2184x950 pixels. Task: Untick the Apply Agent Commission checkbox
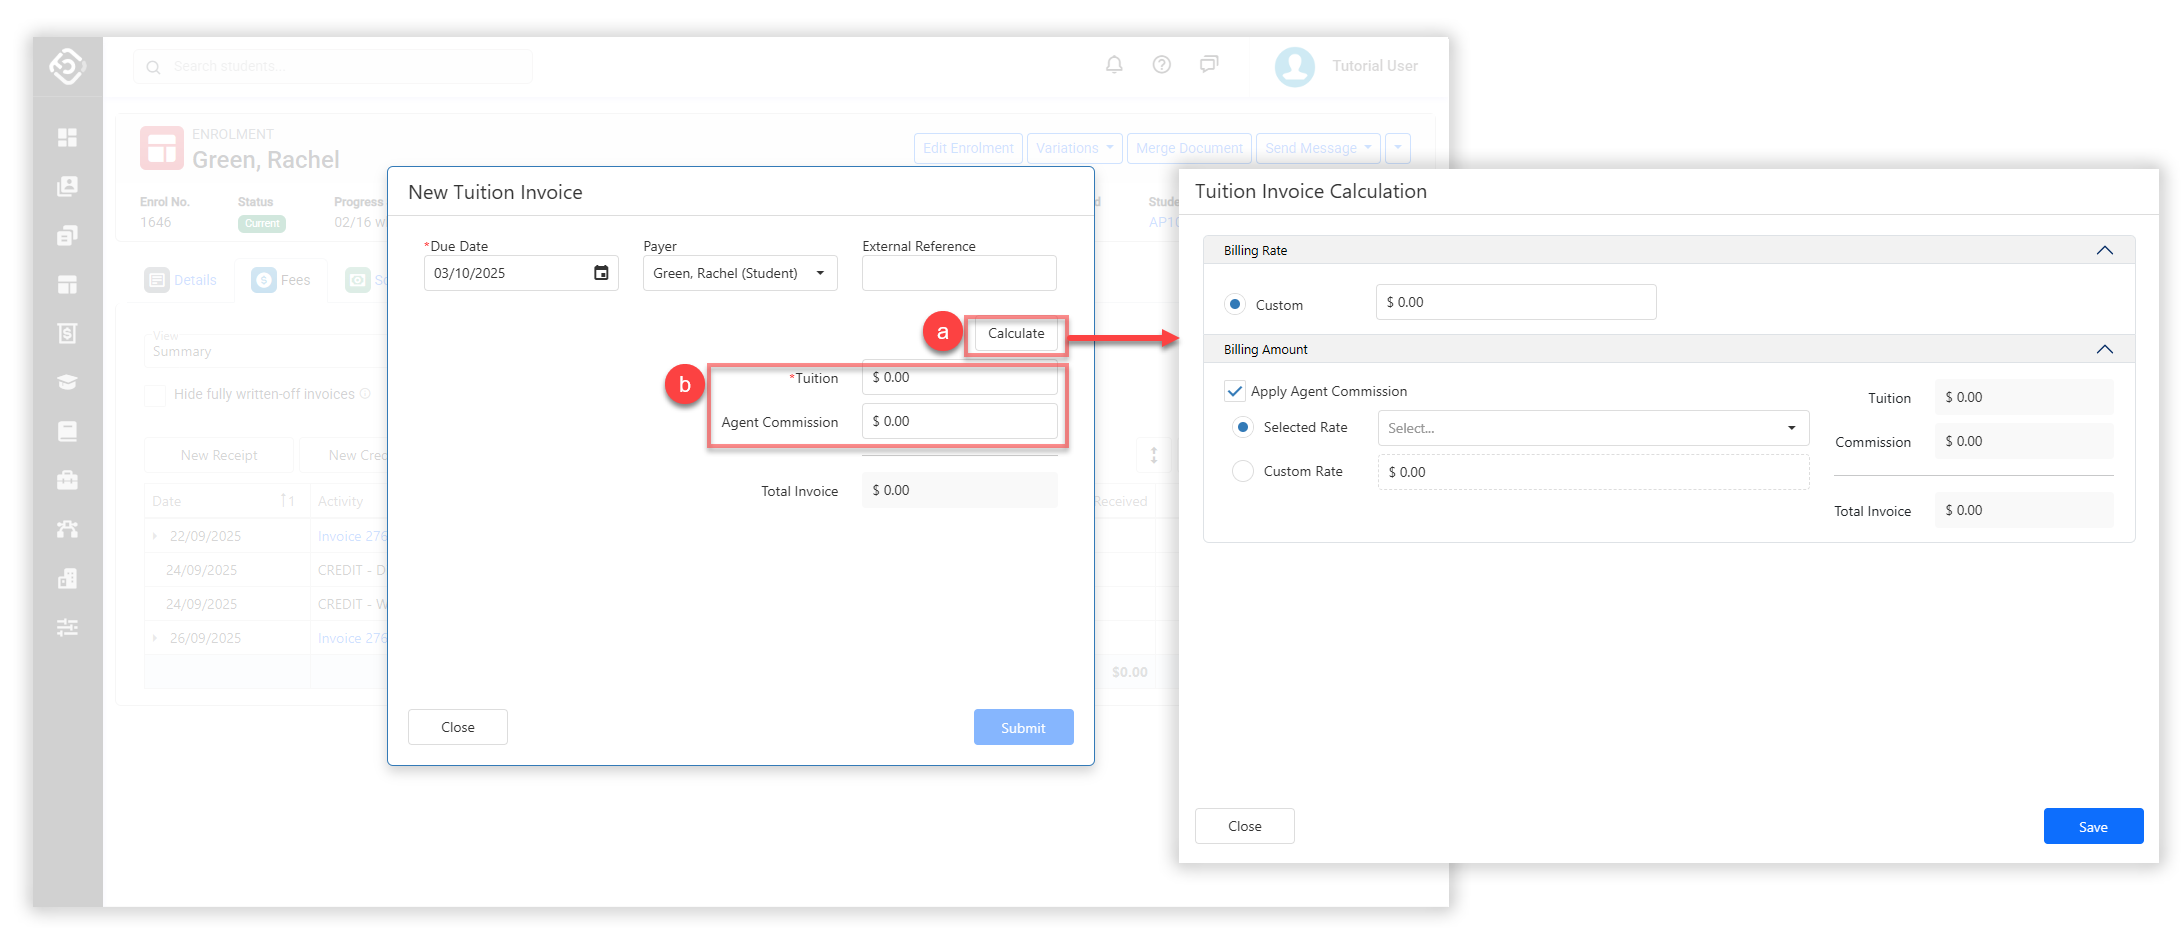click(x=1235, y=391)
